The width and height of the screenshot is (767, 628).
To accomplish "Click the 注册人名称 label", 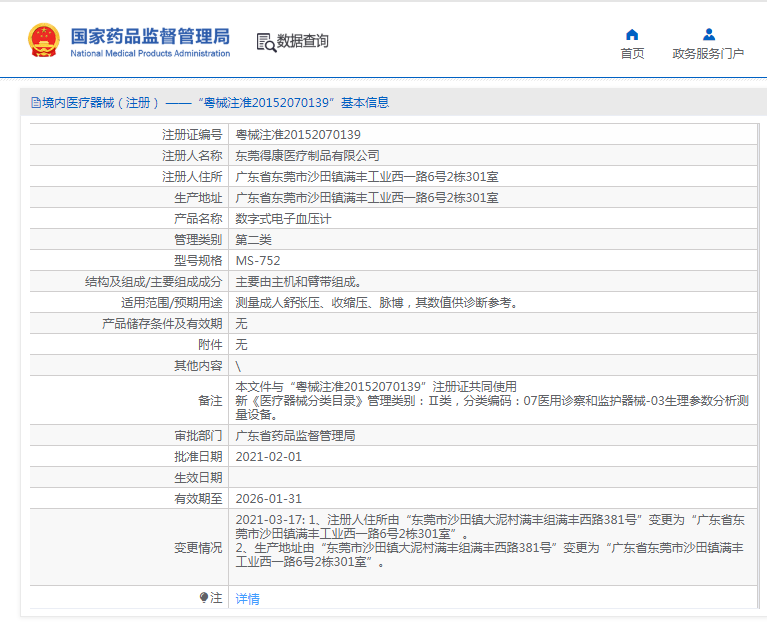I will pyautogui.click(x=192, y=156).
